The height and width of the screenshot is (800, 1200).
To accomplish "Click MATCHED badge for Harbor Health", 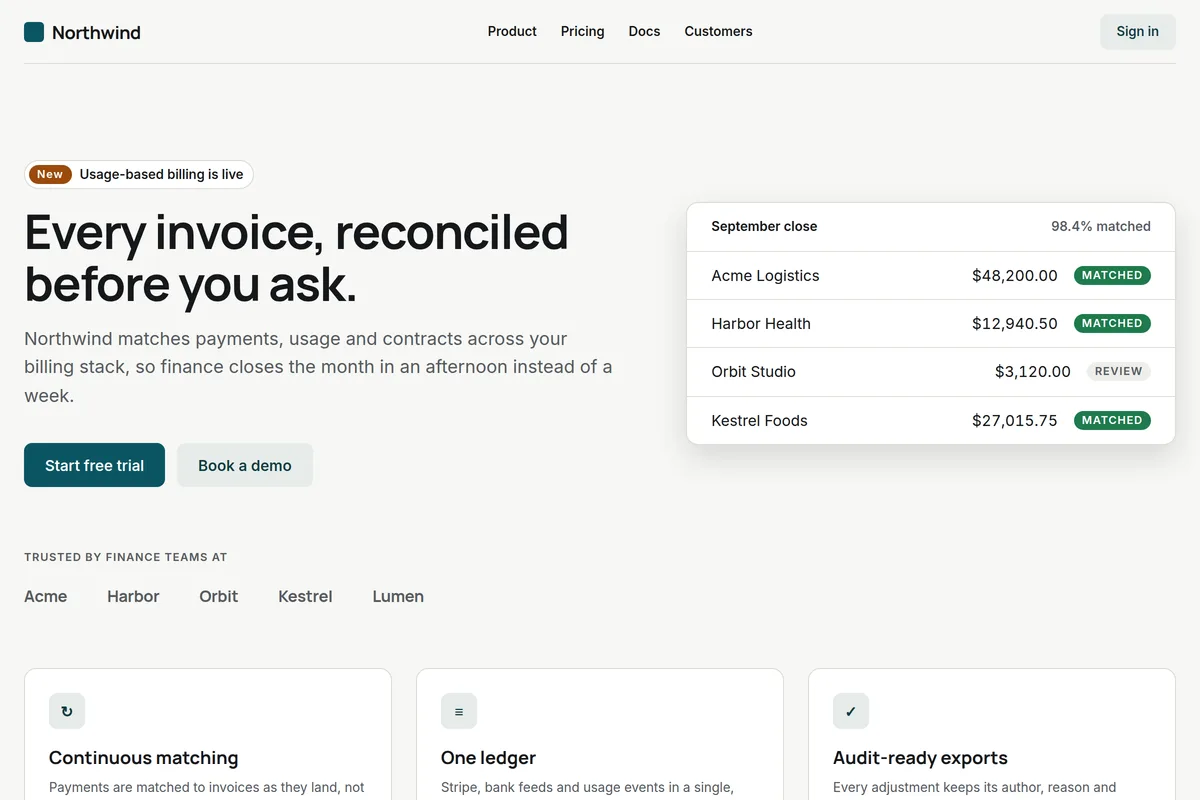I will 1112,323.
